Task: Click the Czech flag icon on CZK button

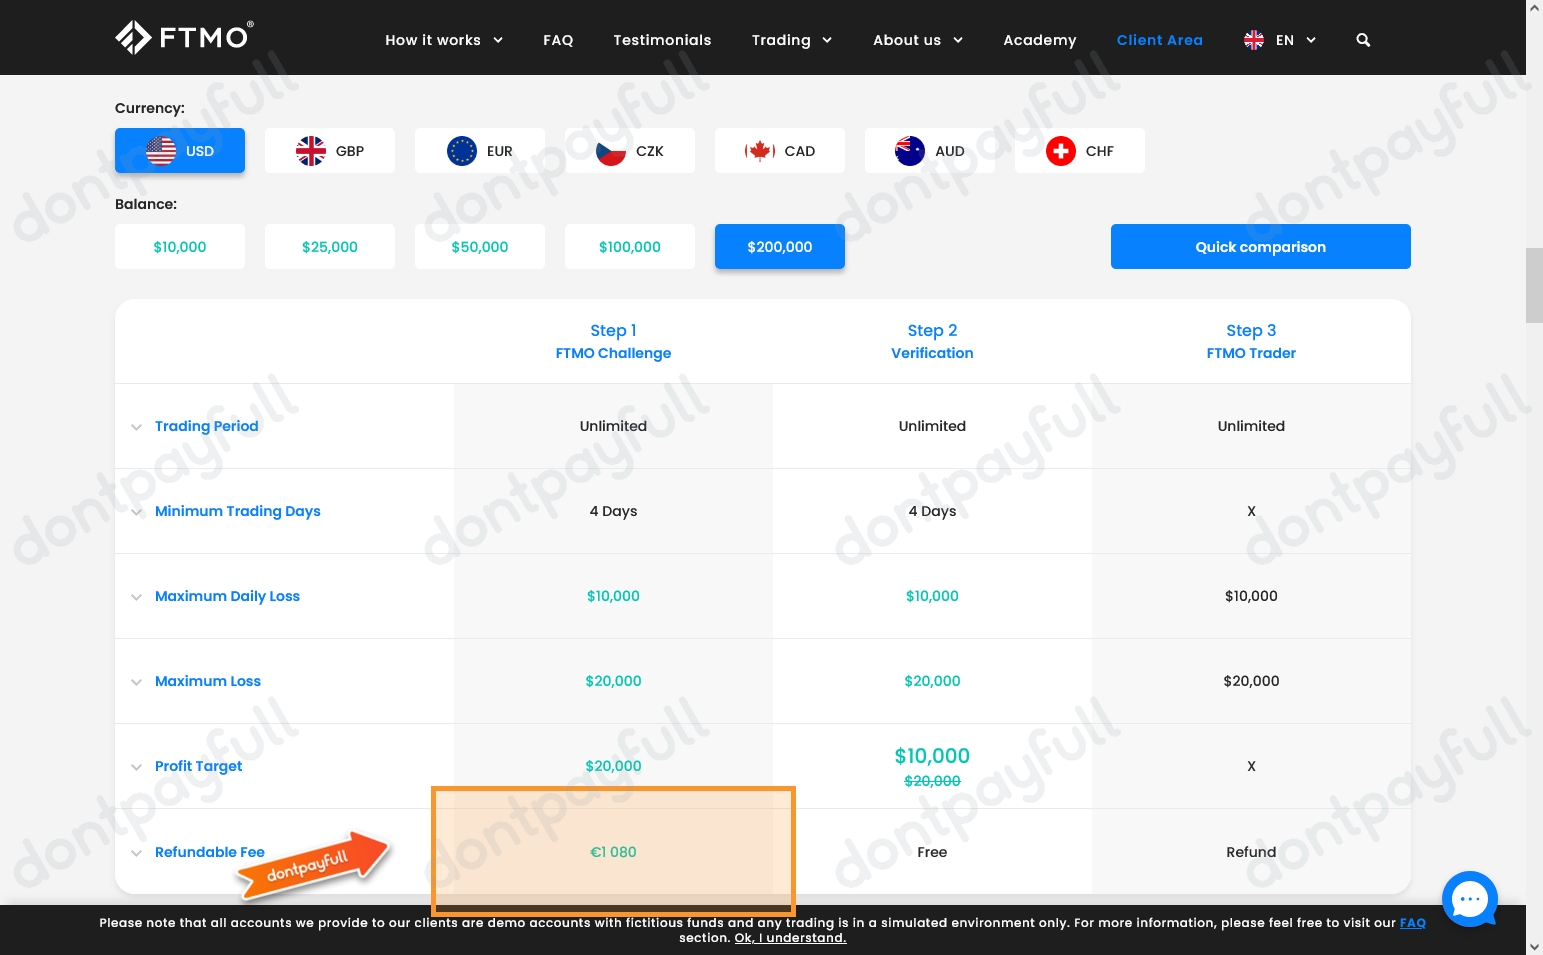Action: [x=610, y=150]
